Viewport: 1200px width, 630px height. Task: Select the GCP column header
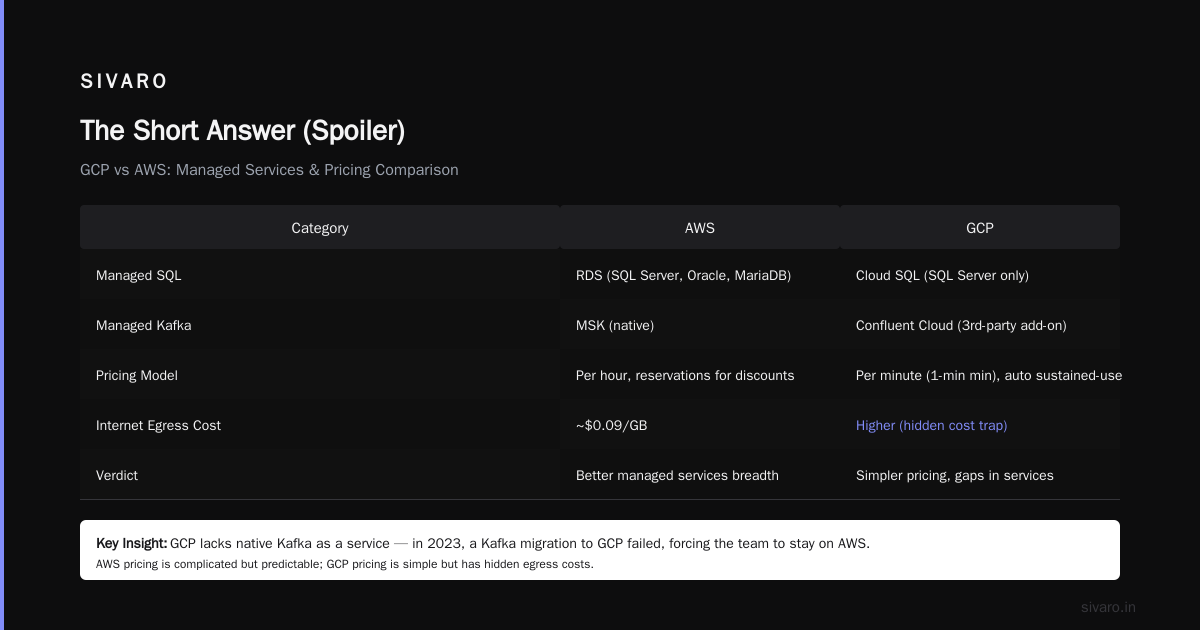pyautogui.click(x=980, y=228)
